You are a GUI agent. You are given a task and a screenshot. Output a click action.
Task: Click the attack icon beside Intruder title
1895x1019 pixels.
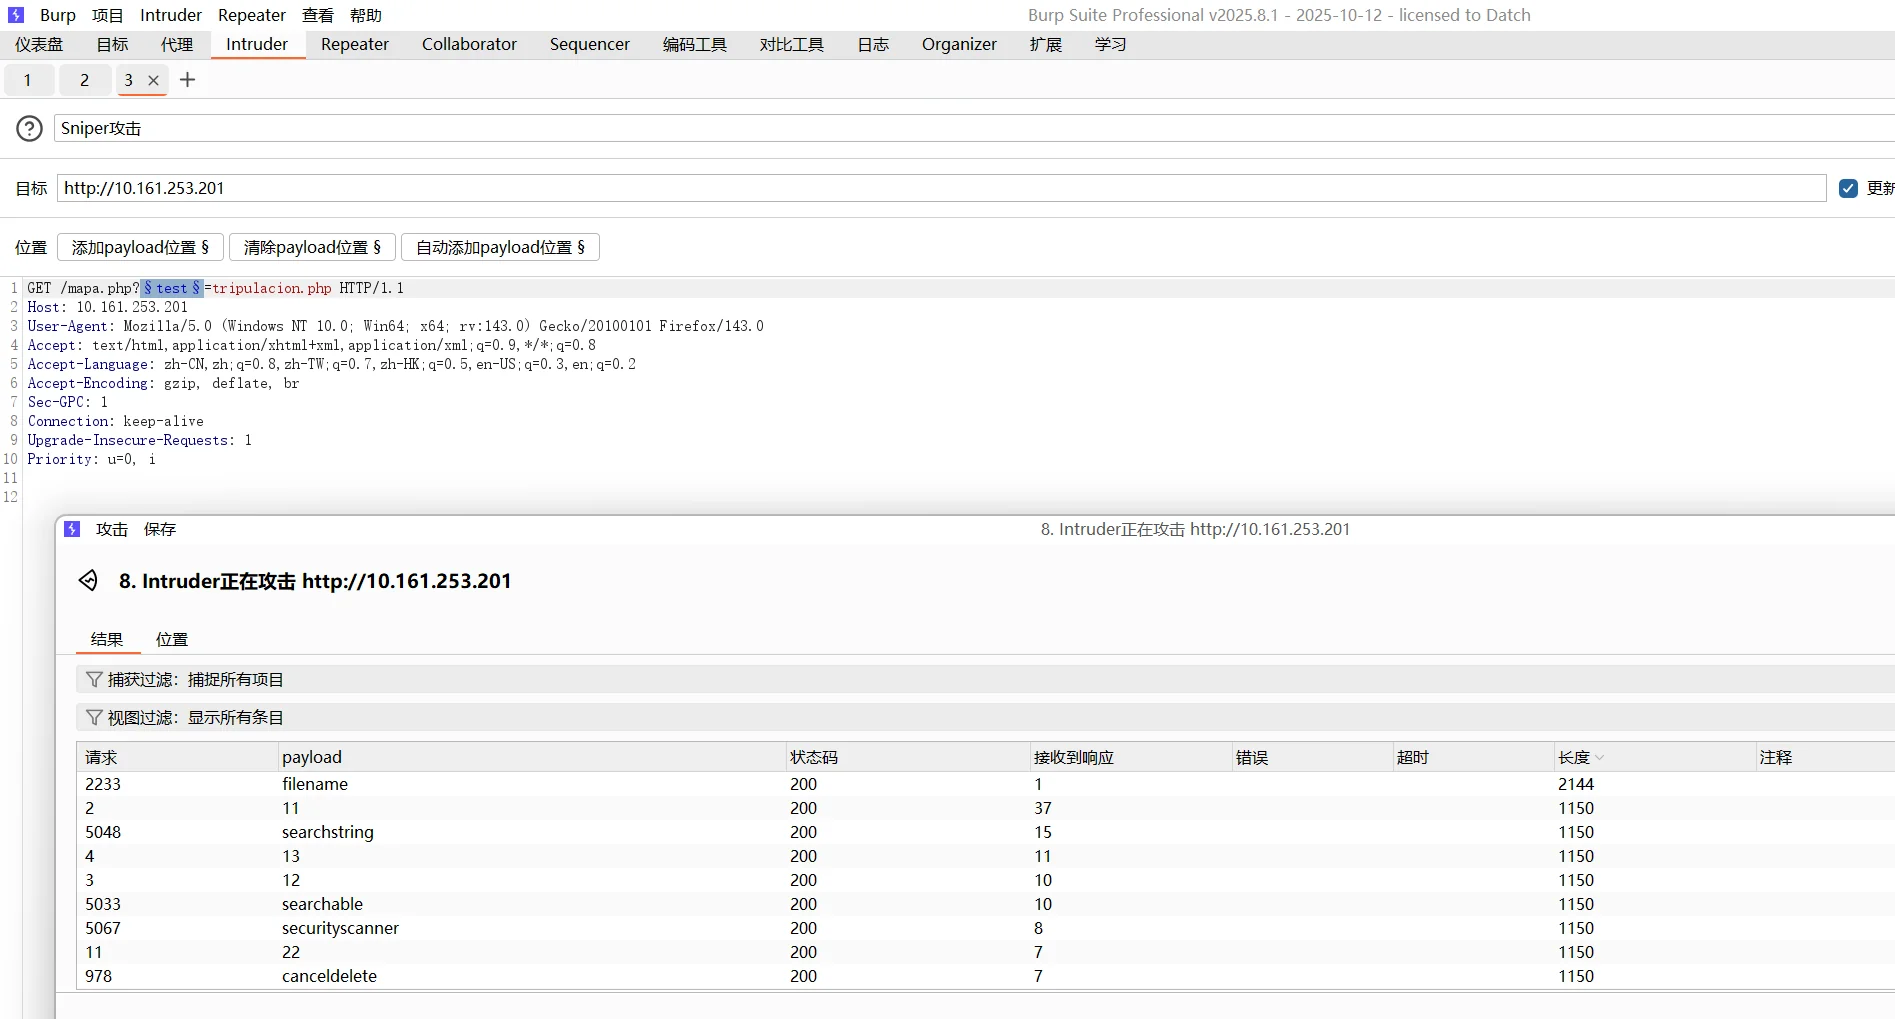[89, 580]
